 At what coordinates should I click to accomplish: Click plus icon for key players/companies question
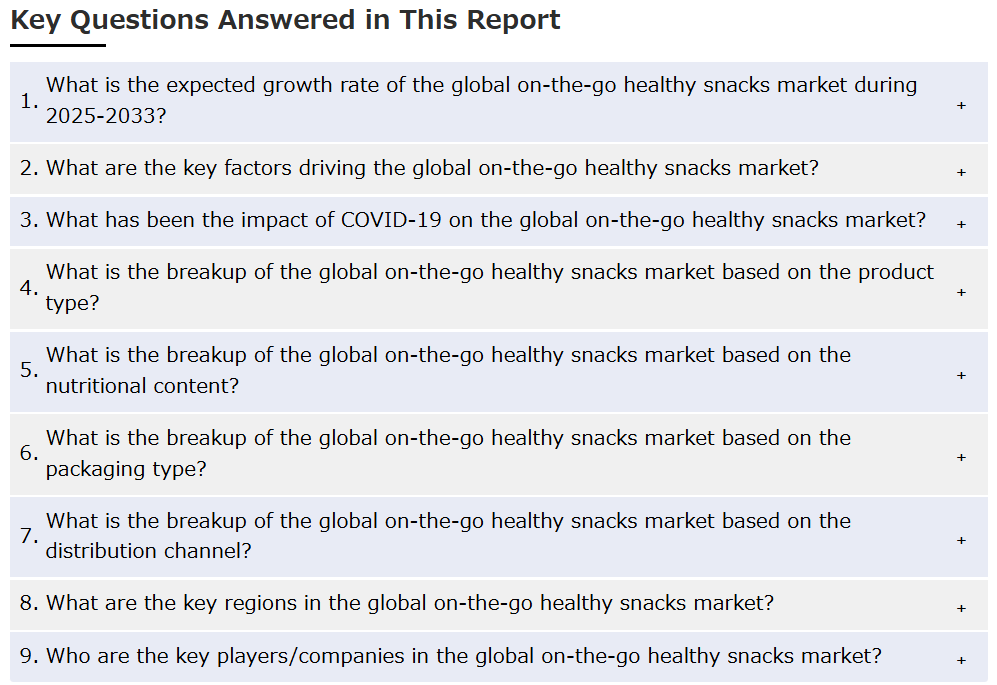coord(961,661)
